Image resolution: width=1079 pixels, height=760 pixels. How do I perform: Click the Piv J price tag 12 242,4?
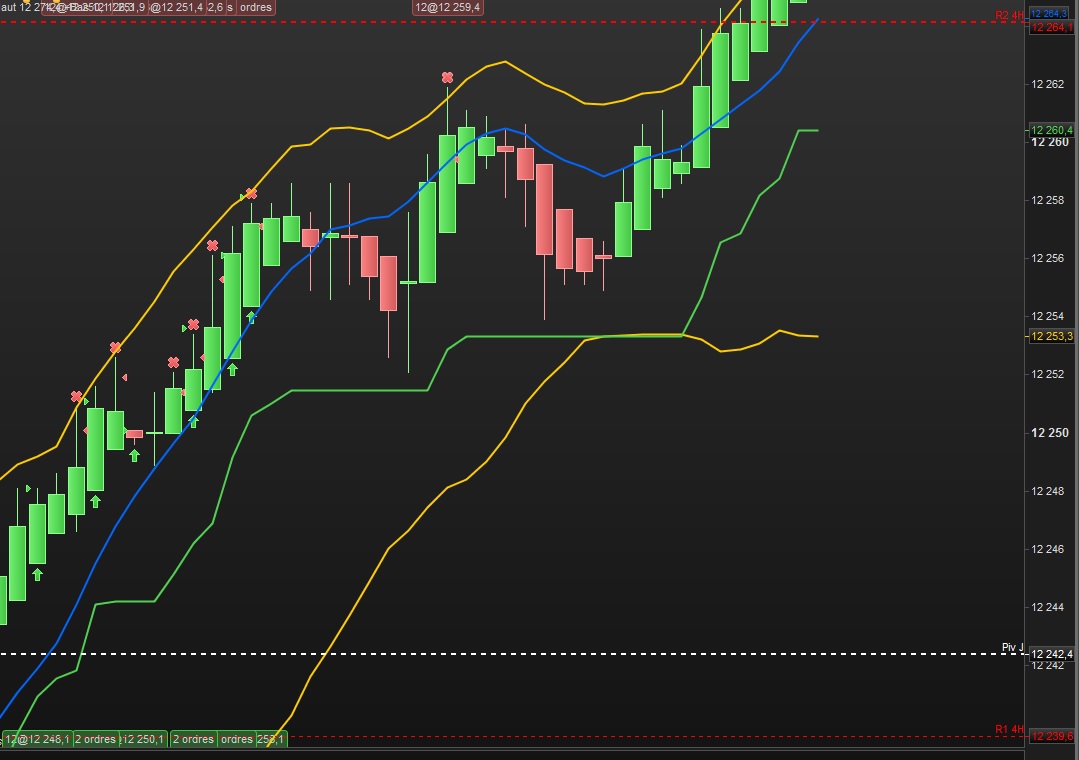click(1051, 654)
